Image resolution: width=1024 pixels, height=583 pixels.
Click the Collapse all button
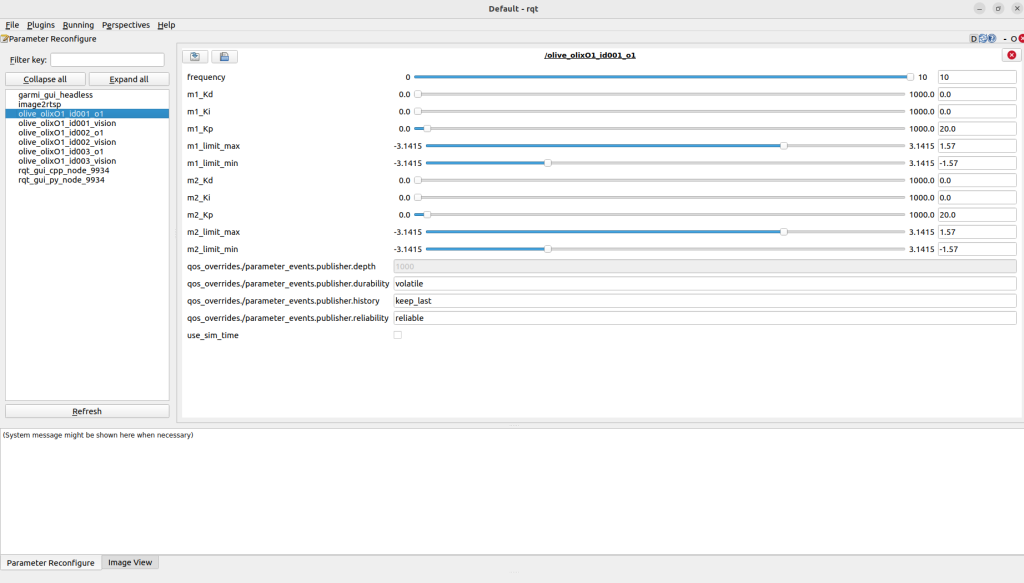pos(45,79)
